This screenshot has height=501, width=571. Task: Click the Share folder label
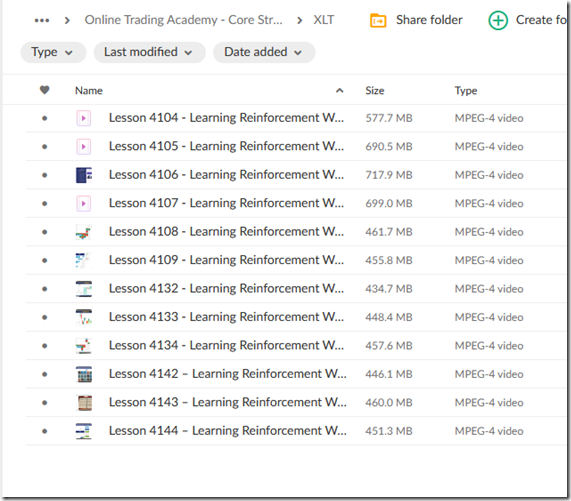pos(429,20)
